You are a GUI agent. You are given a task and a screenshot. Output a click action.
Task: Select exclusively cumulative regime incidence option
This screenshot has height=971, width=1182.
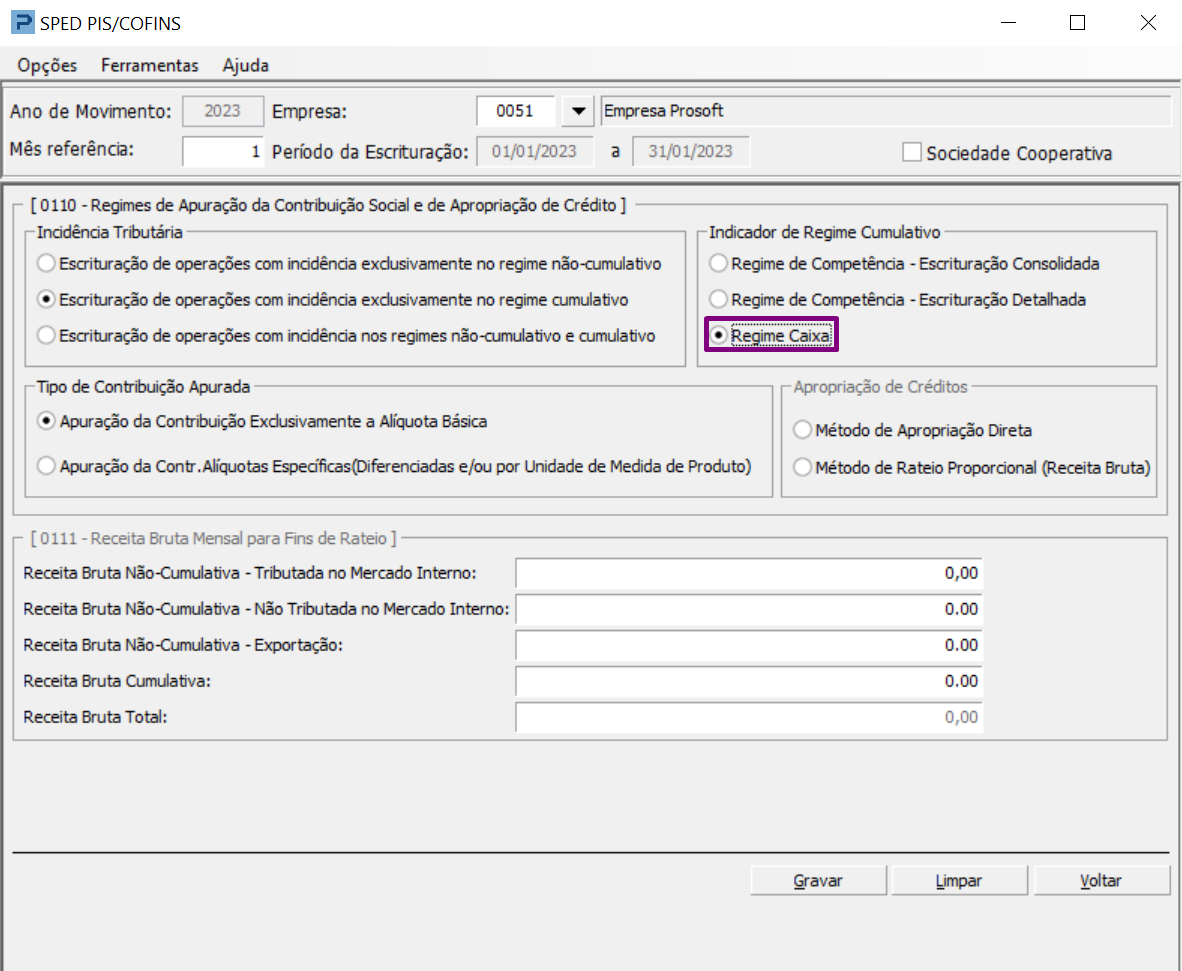[46, 300]
